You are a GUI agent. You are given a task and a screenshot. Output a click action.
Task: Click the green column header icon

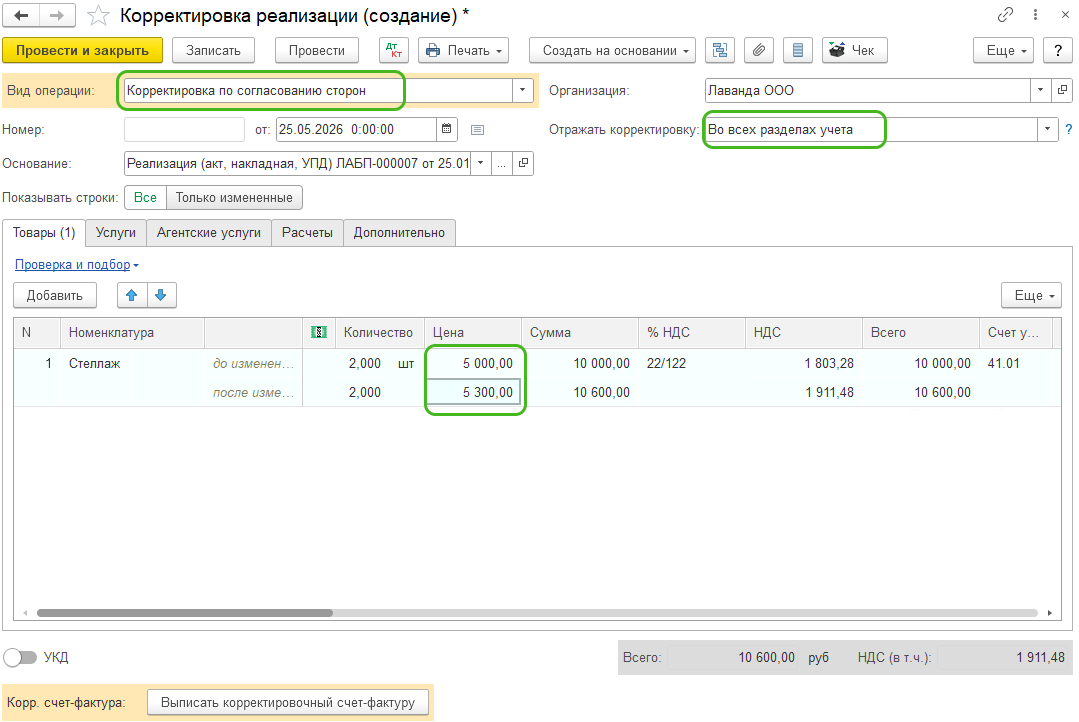[319, 332]
